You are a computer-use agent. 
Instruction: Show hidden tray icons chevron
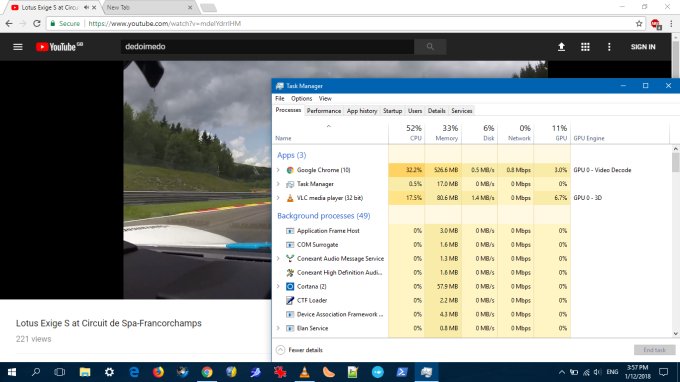pyautogui.click(x=562, y=372)
